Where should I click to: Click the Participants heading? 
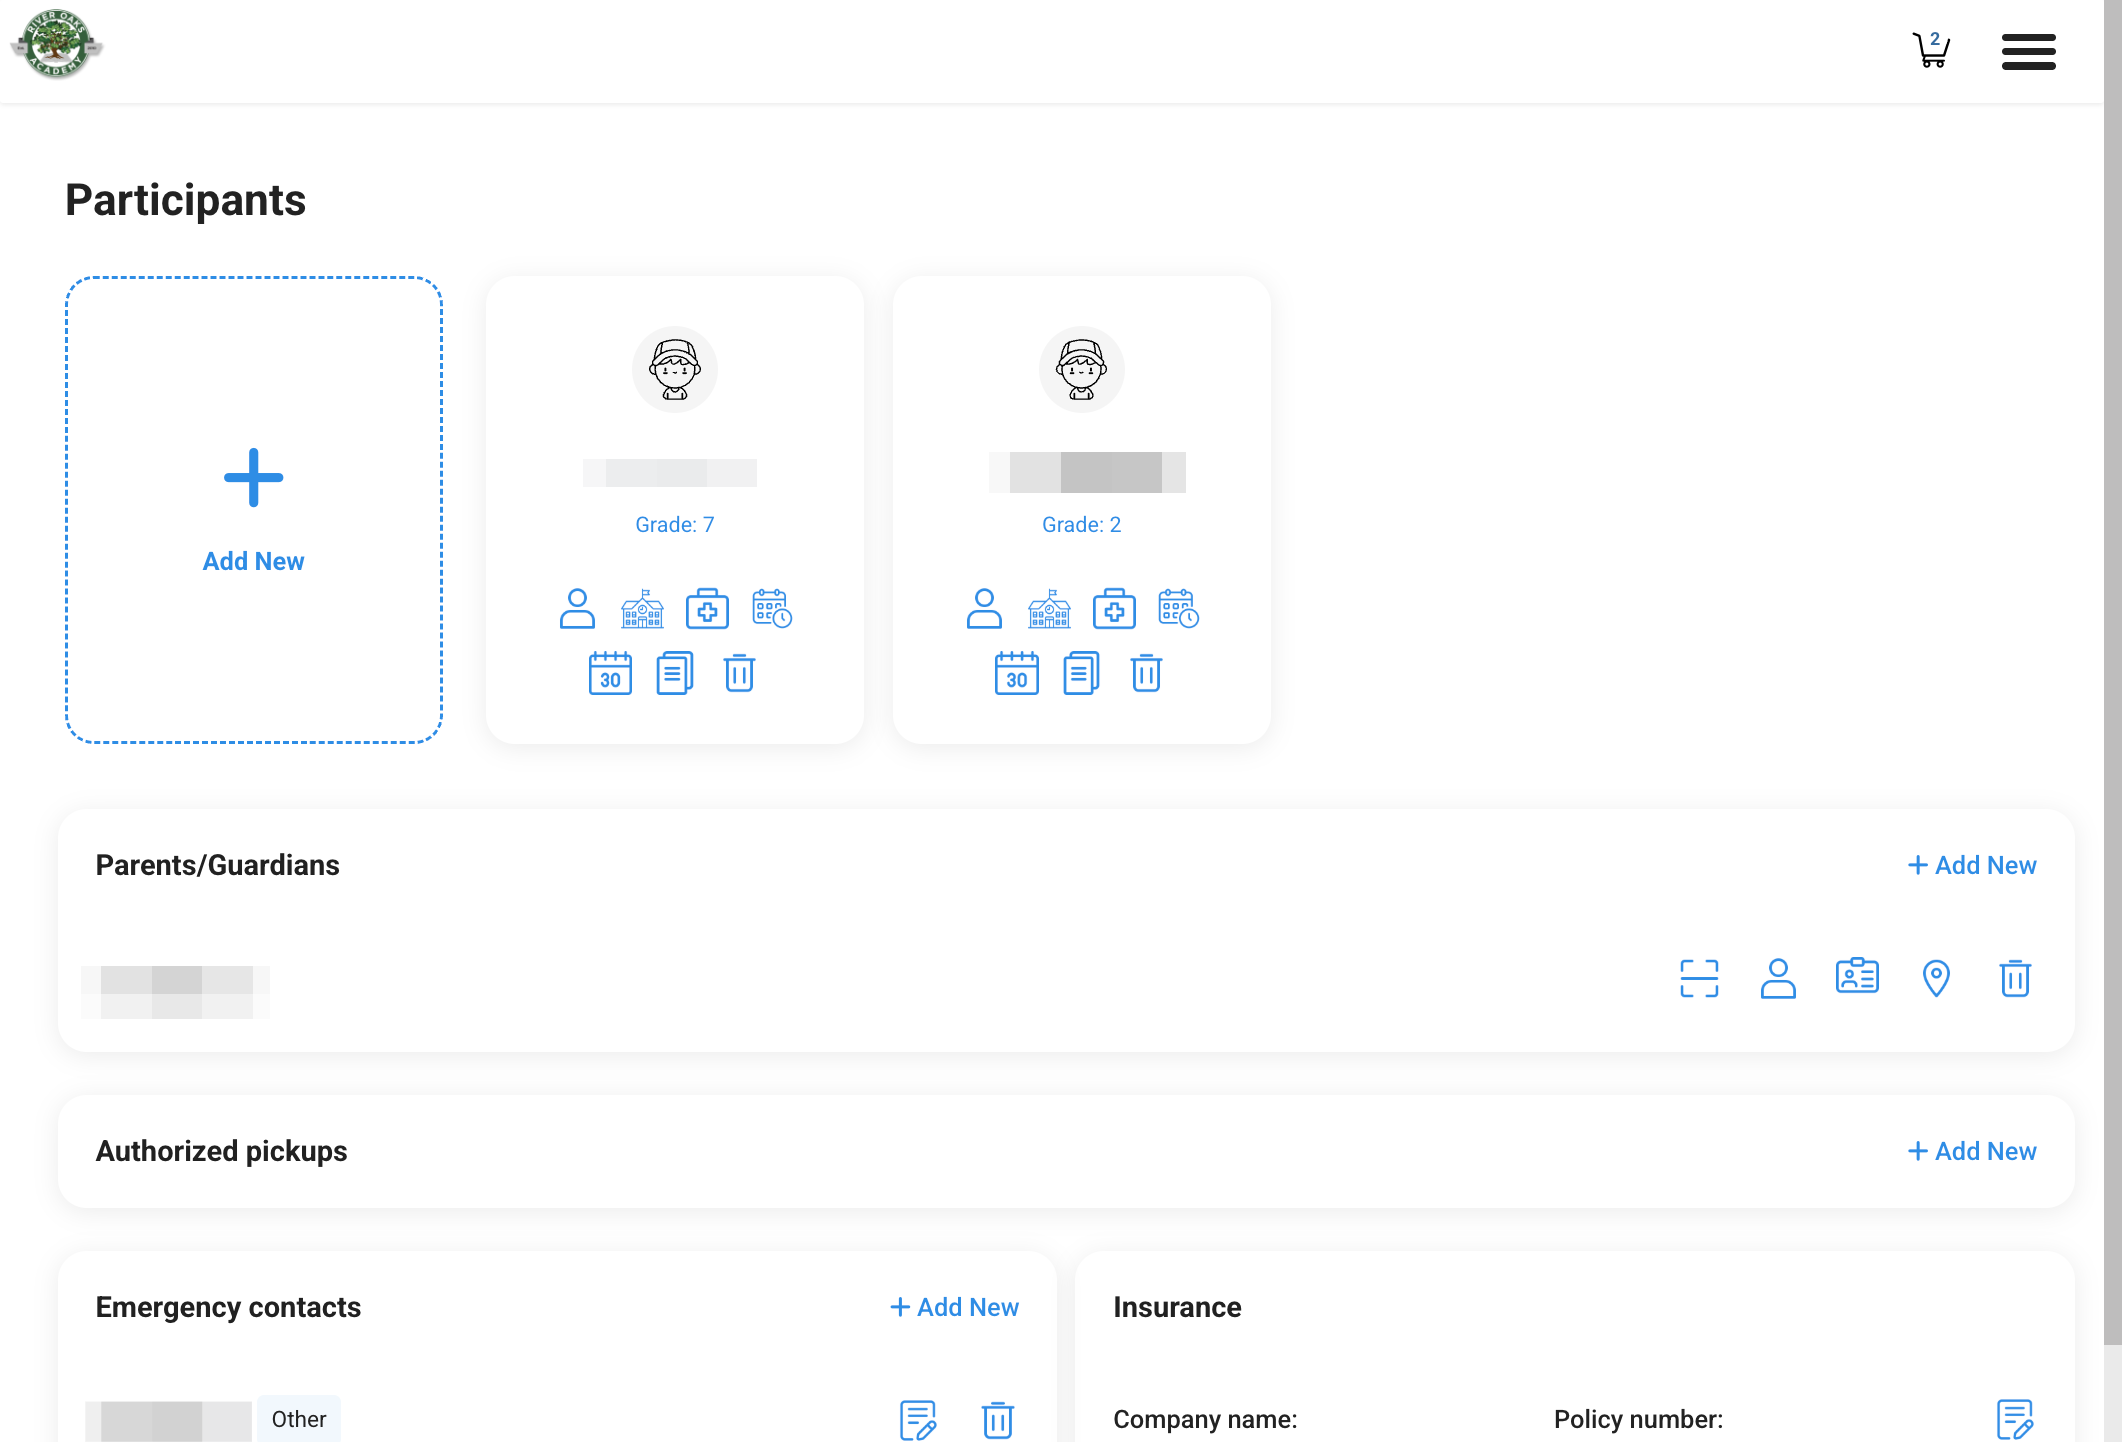coord(186,200)
